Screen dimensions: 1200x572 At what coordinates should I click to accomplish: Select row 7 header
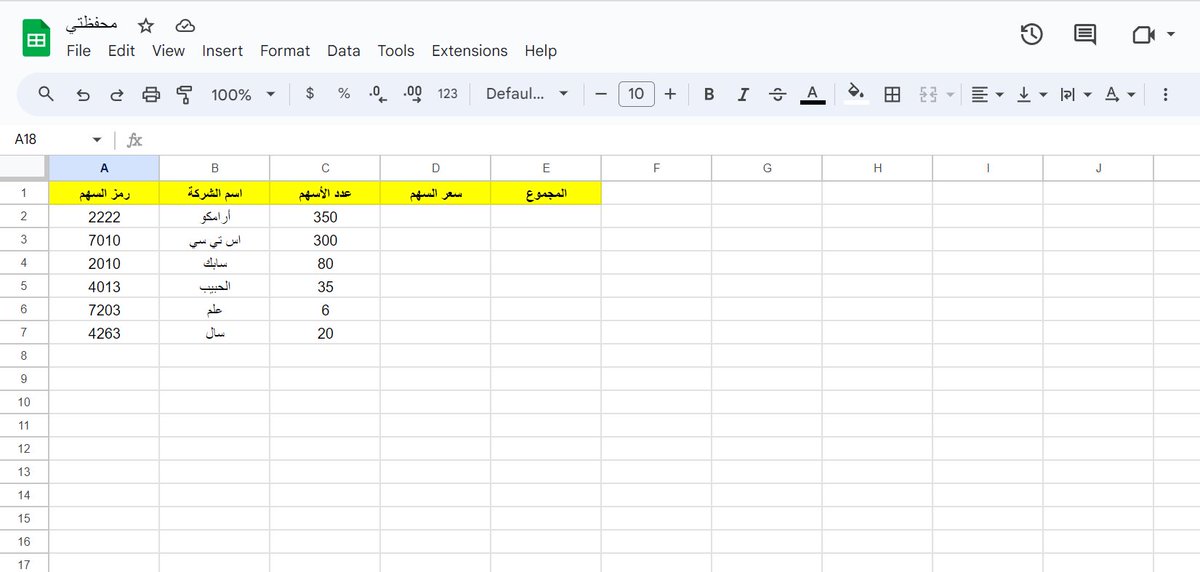coord(24,332)
